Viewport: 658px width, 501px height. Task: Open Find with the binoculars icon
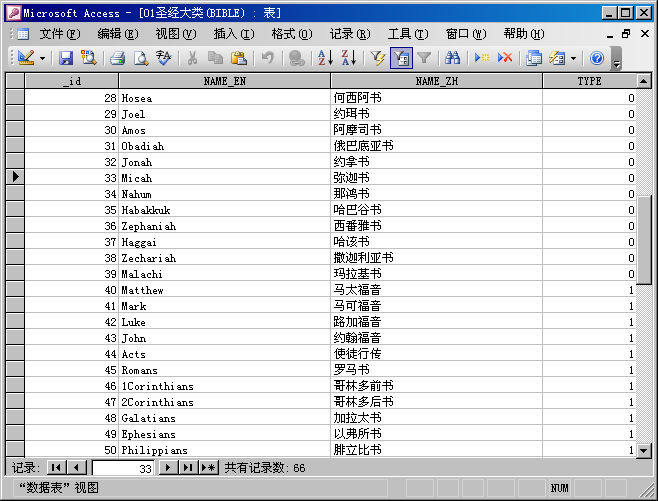452,58
